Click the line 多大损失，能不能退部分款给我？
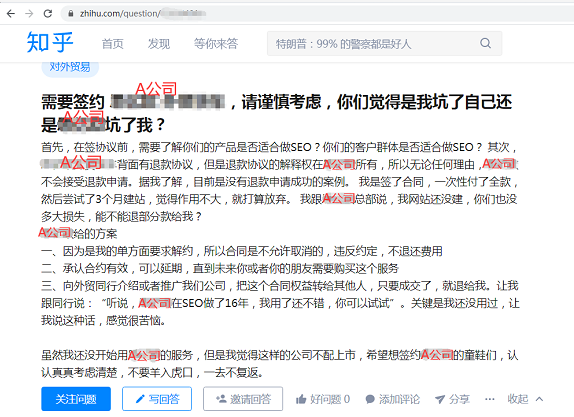This screenshot has width=574, height=417. (121, 216)
